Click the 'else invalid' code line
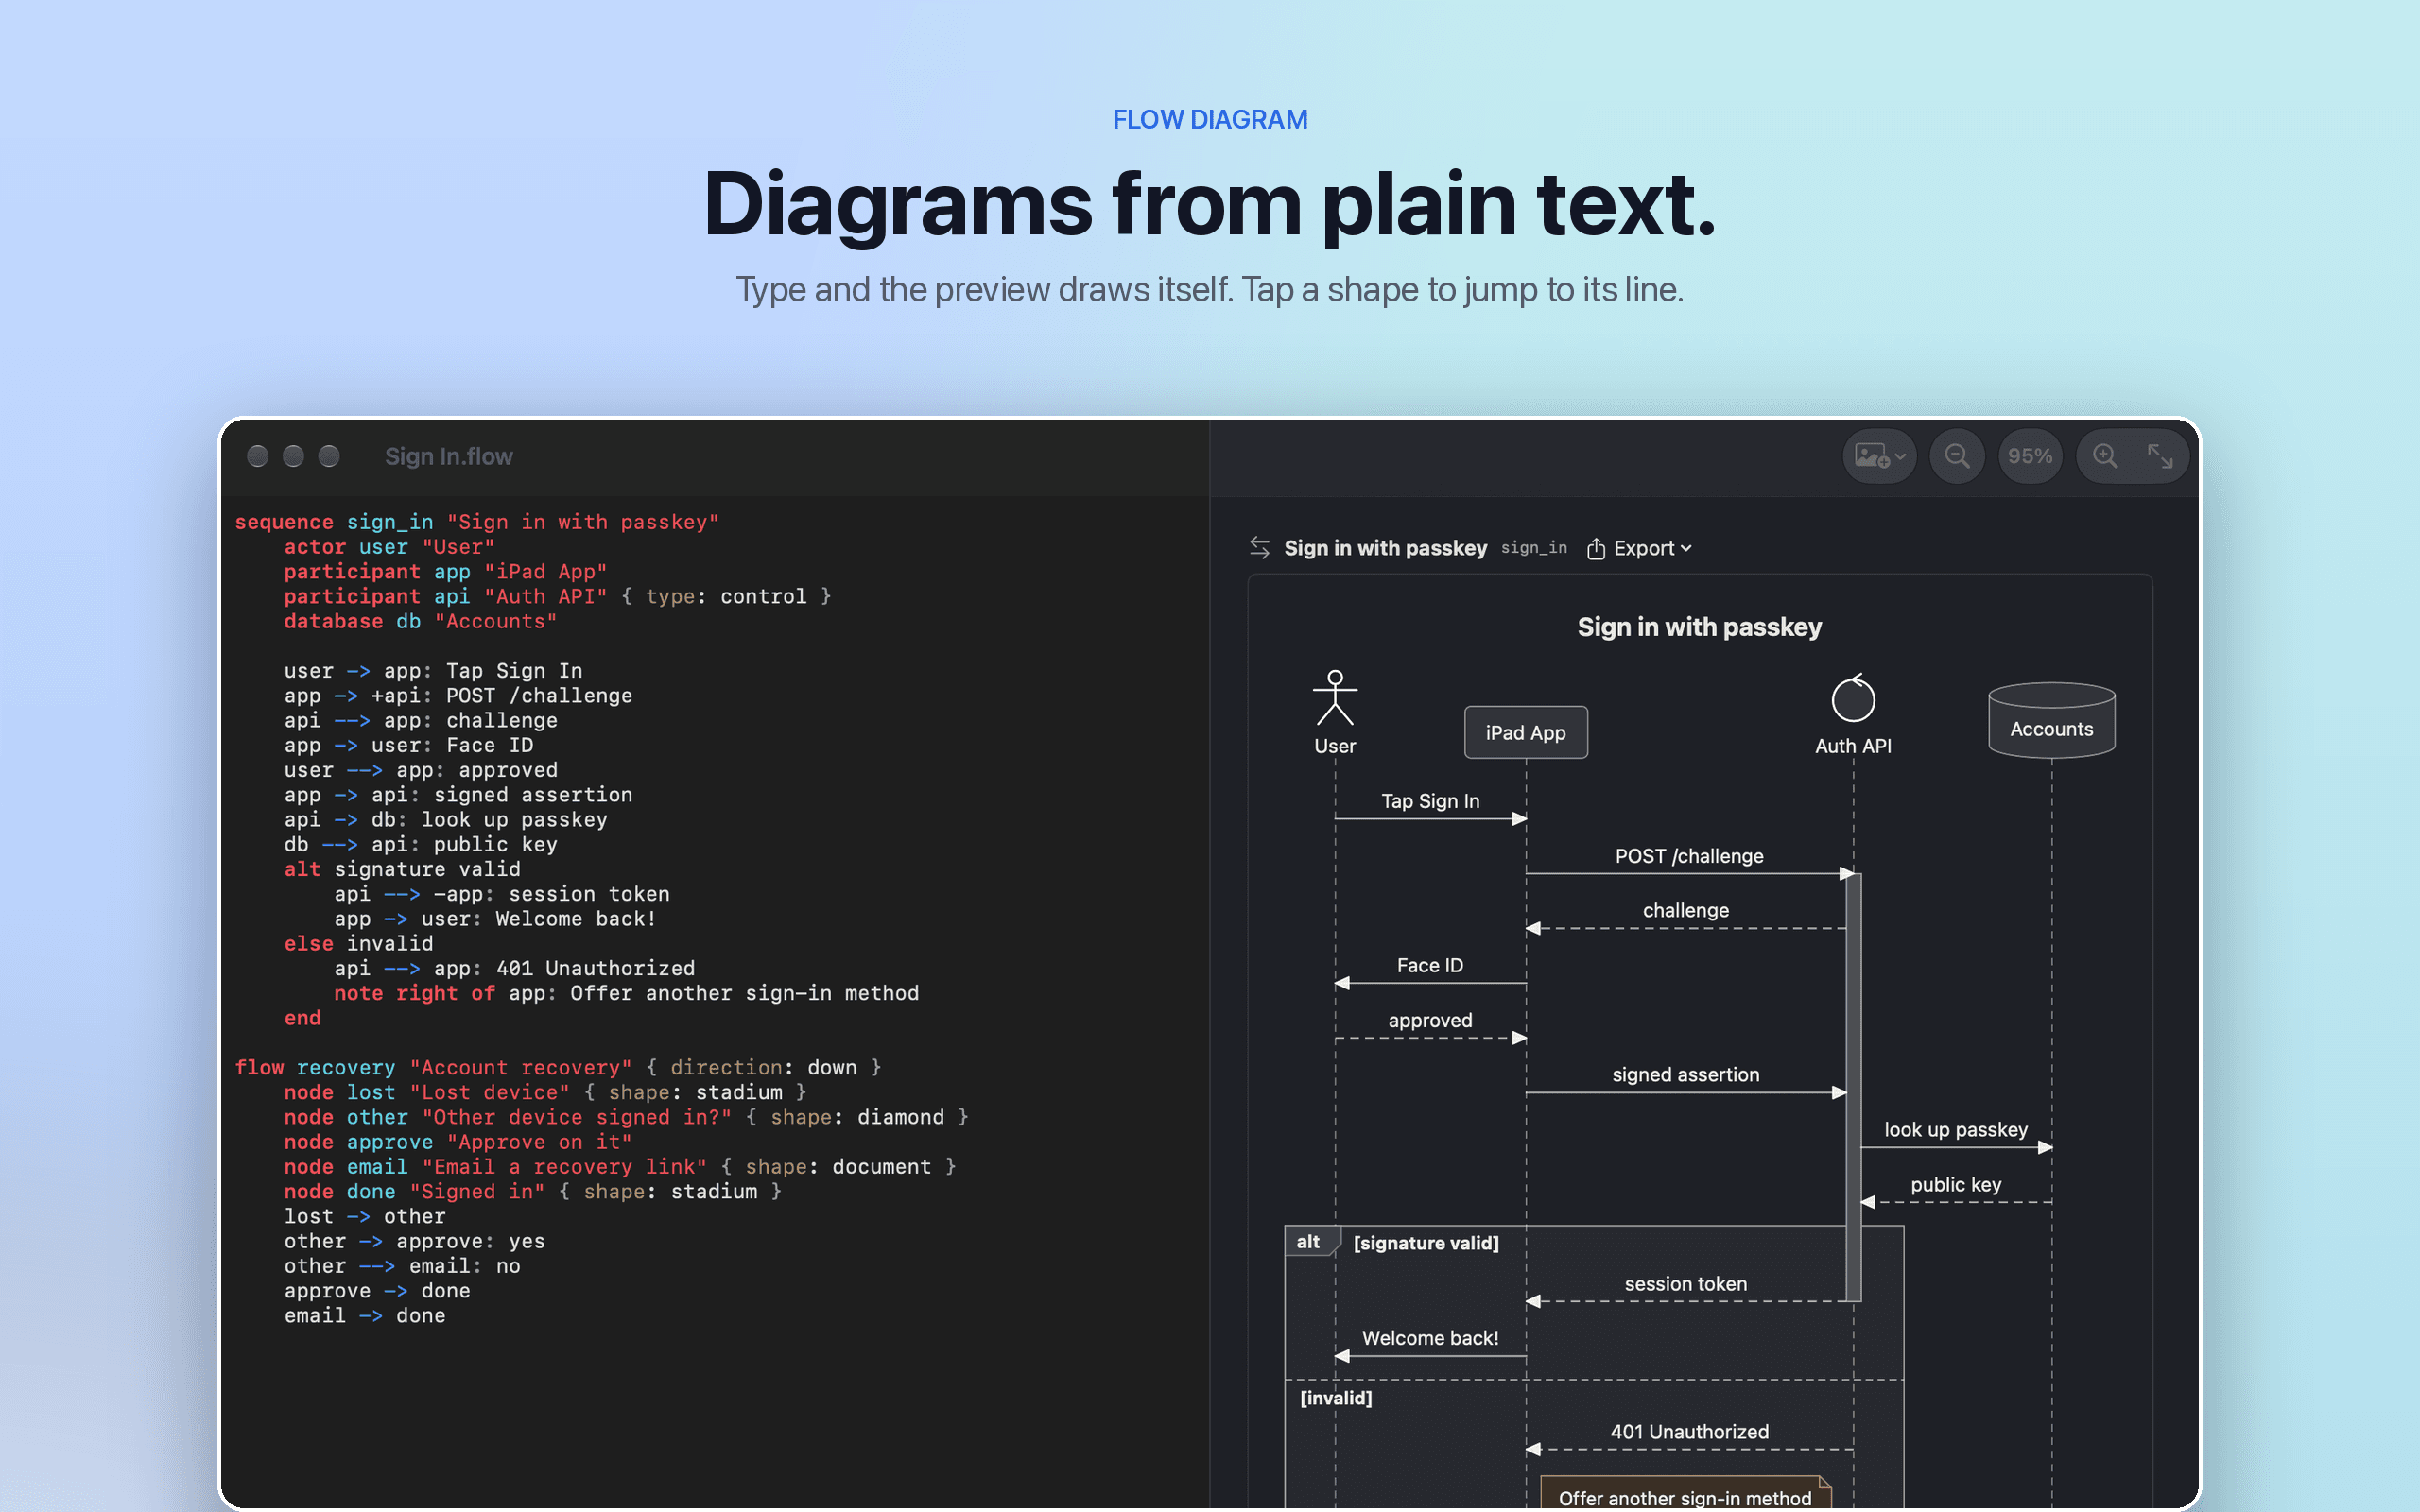 [x=358, y=943]
